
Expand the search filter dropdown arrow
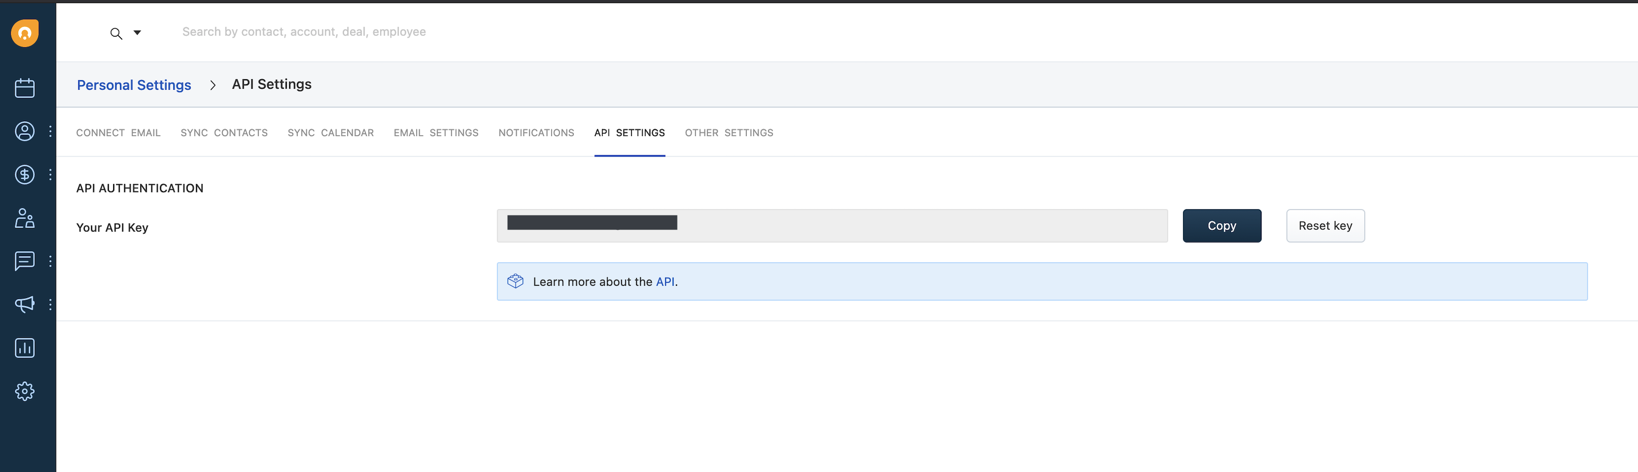(137, 32)
